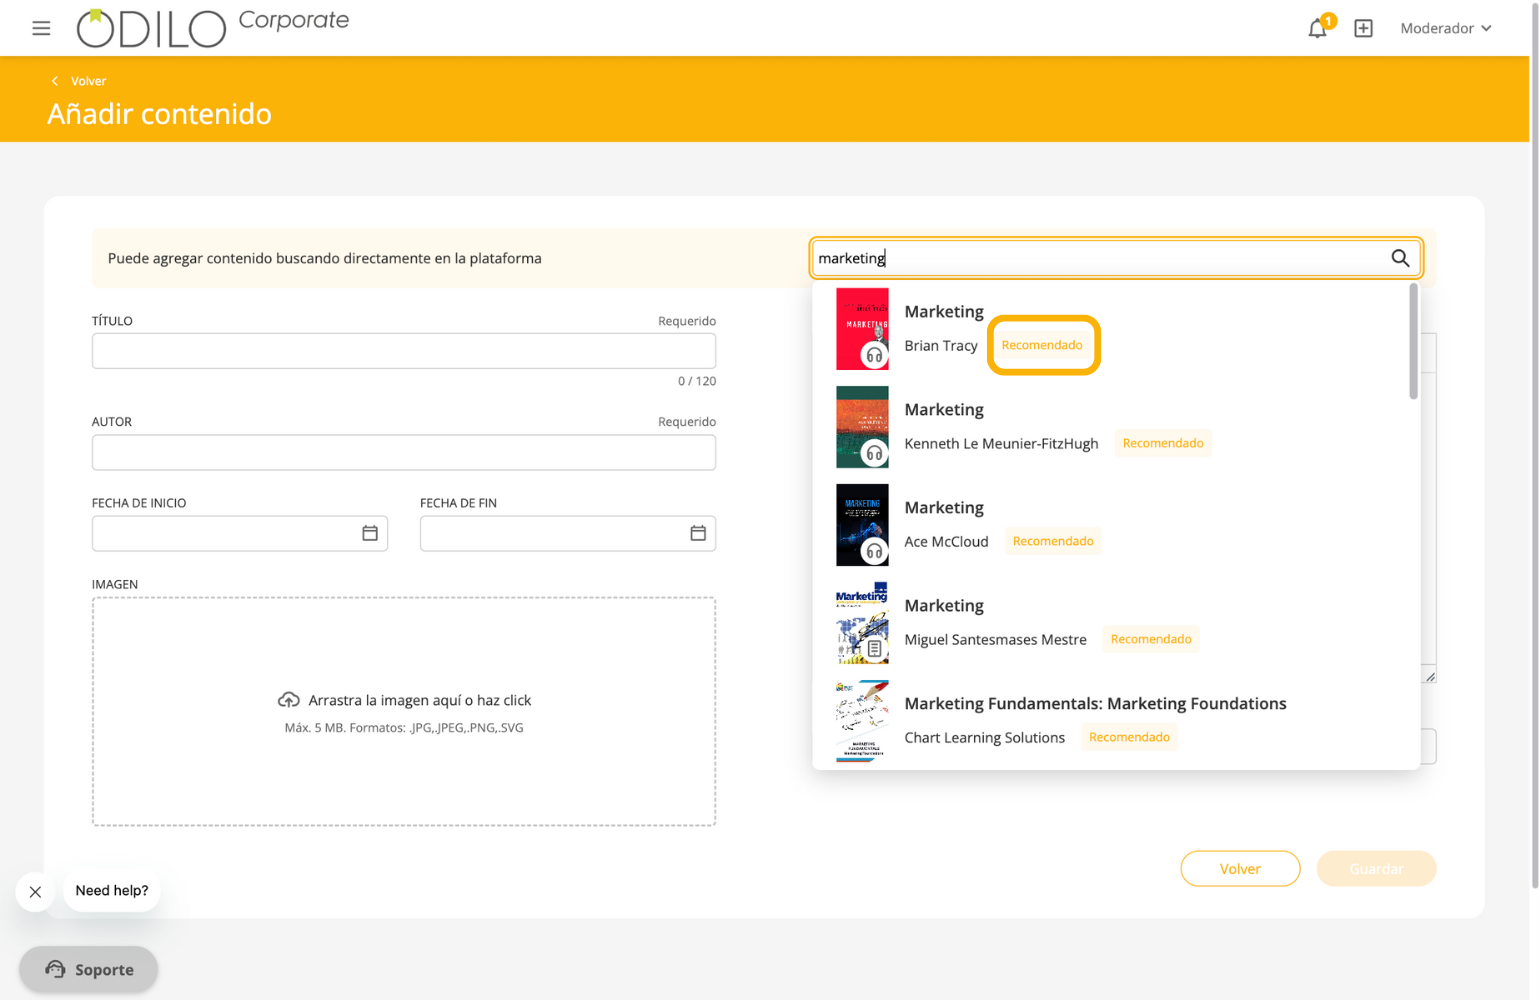Choose Marketing by Ace McCloud
Screen dimensions: 1540x1000
coord(943,508)
